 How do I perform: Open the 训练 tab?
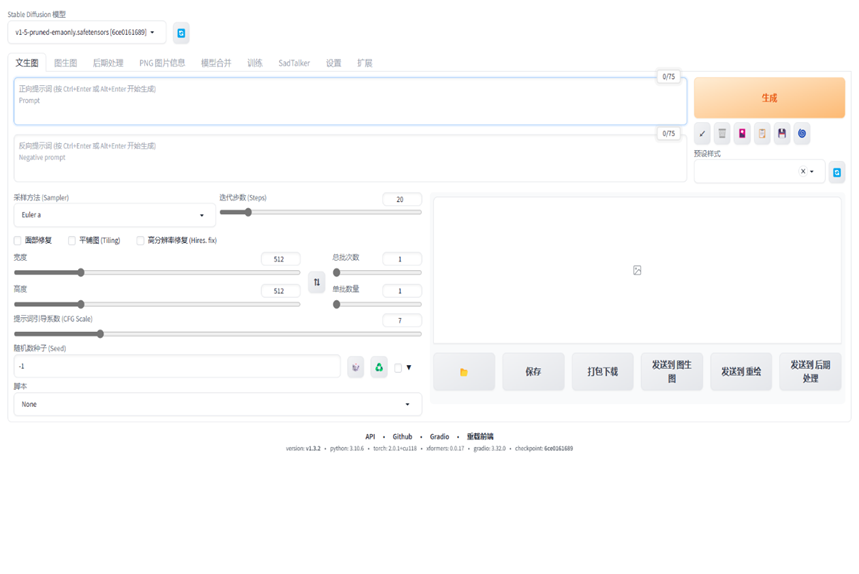pos(255,63)
